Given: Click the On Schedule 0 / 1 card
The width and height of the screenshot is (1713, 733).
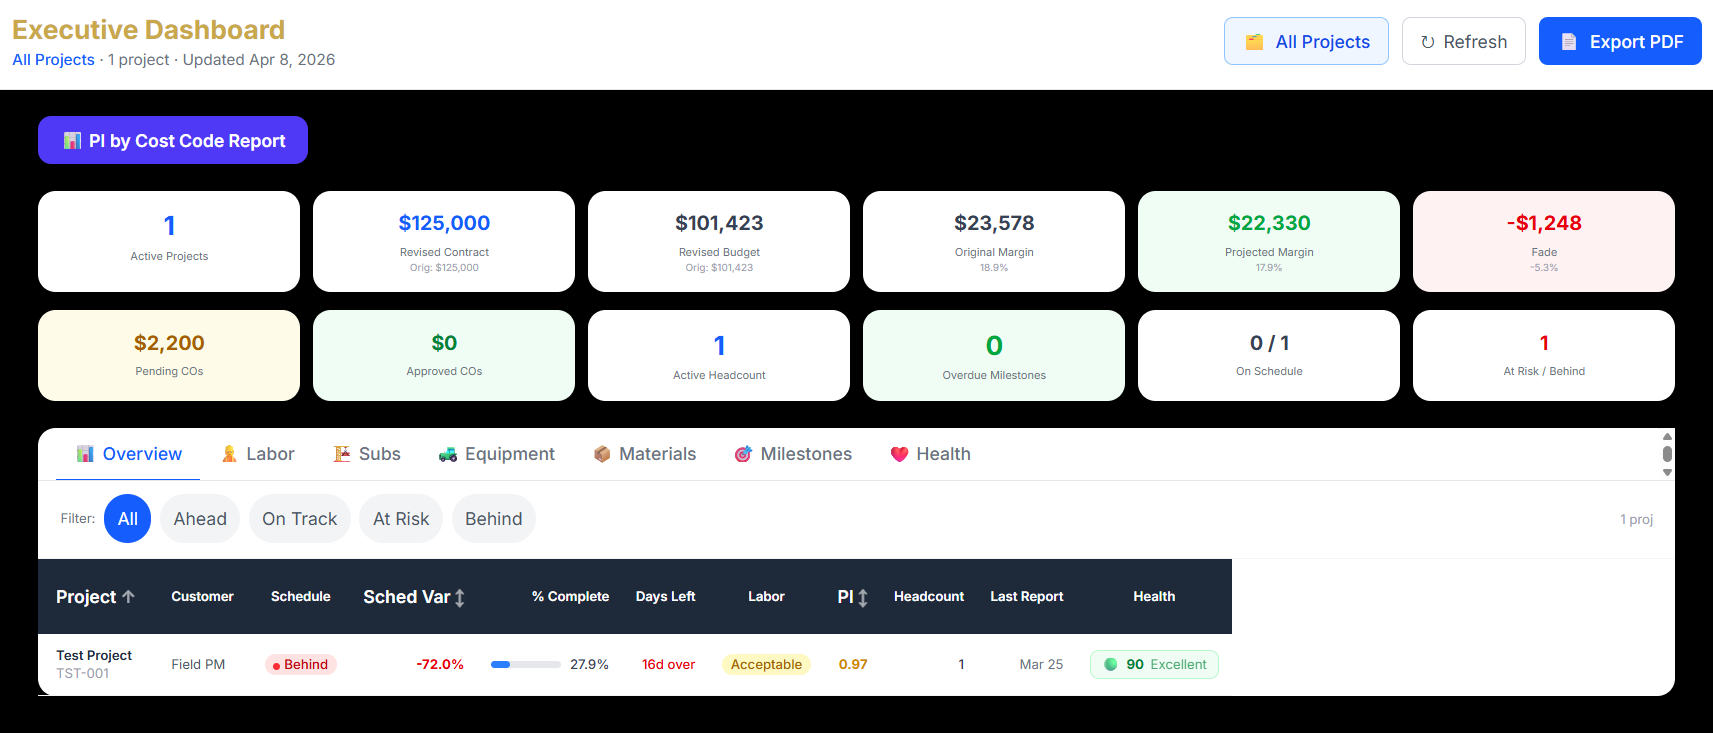Looking at the screenshot, I should (1269, 355).
